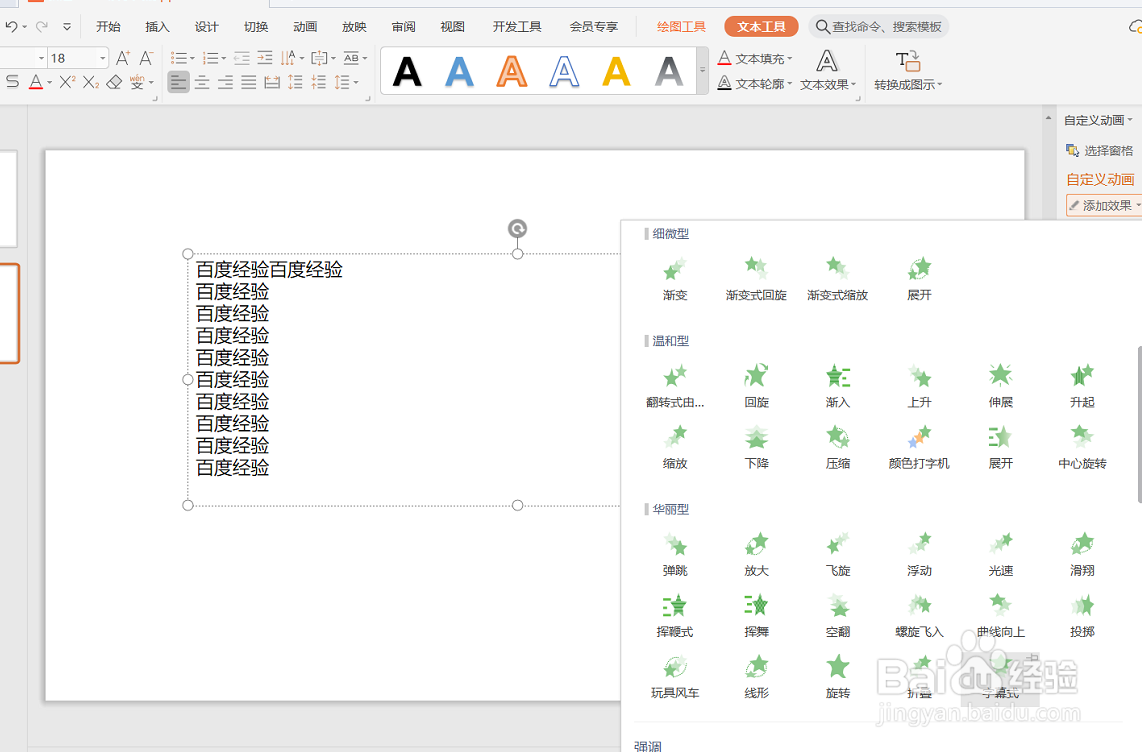1142x752 pixels.
Task: Open the 文本效果 dropdown
Action: coord(826,84)
